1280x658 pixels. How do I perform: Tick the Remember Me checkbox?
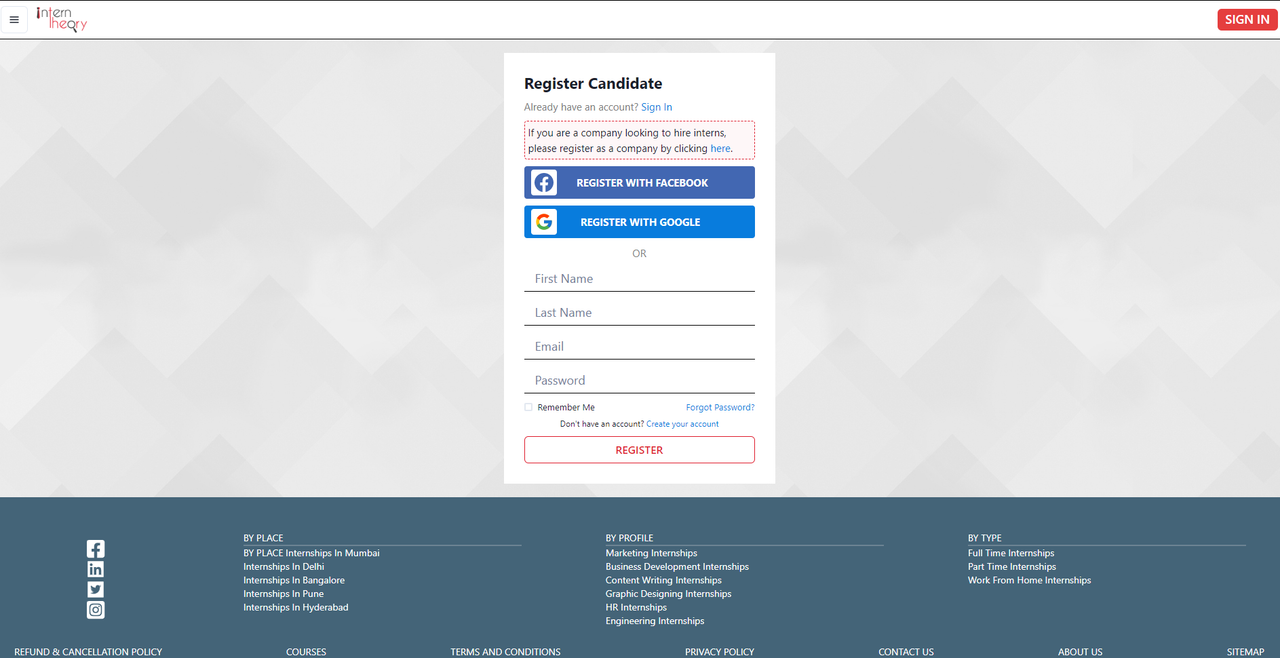pos(528,407)
